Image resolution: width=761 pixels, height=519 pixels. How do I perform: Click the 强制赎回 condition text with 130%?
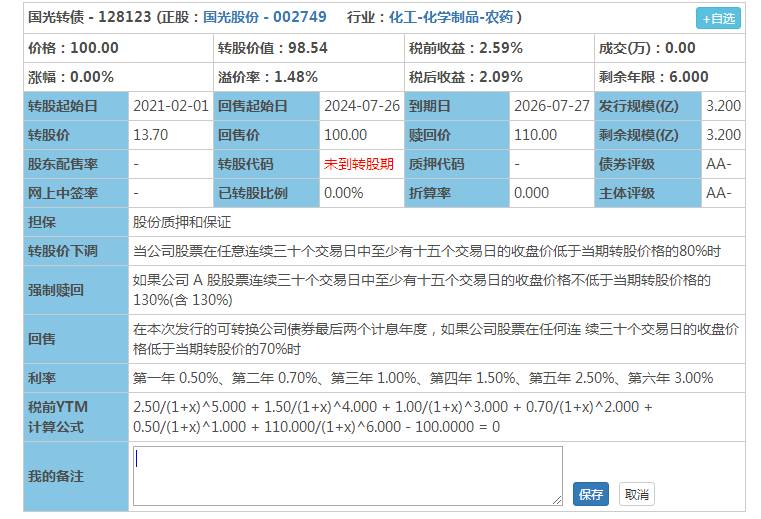pyautogui.click(x=422, y=290)
